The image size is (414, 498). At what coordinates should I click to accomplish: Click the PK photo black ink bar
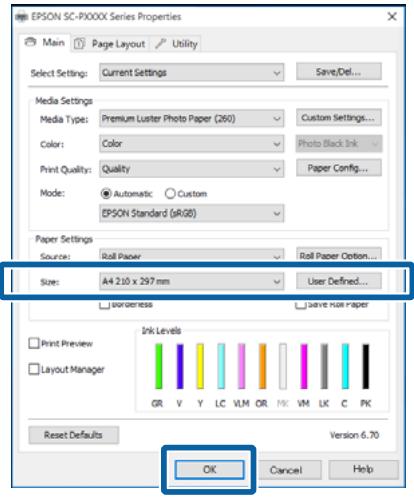click(x=366, y=367)
